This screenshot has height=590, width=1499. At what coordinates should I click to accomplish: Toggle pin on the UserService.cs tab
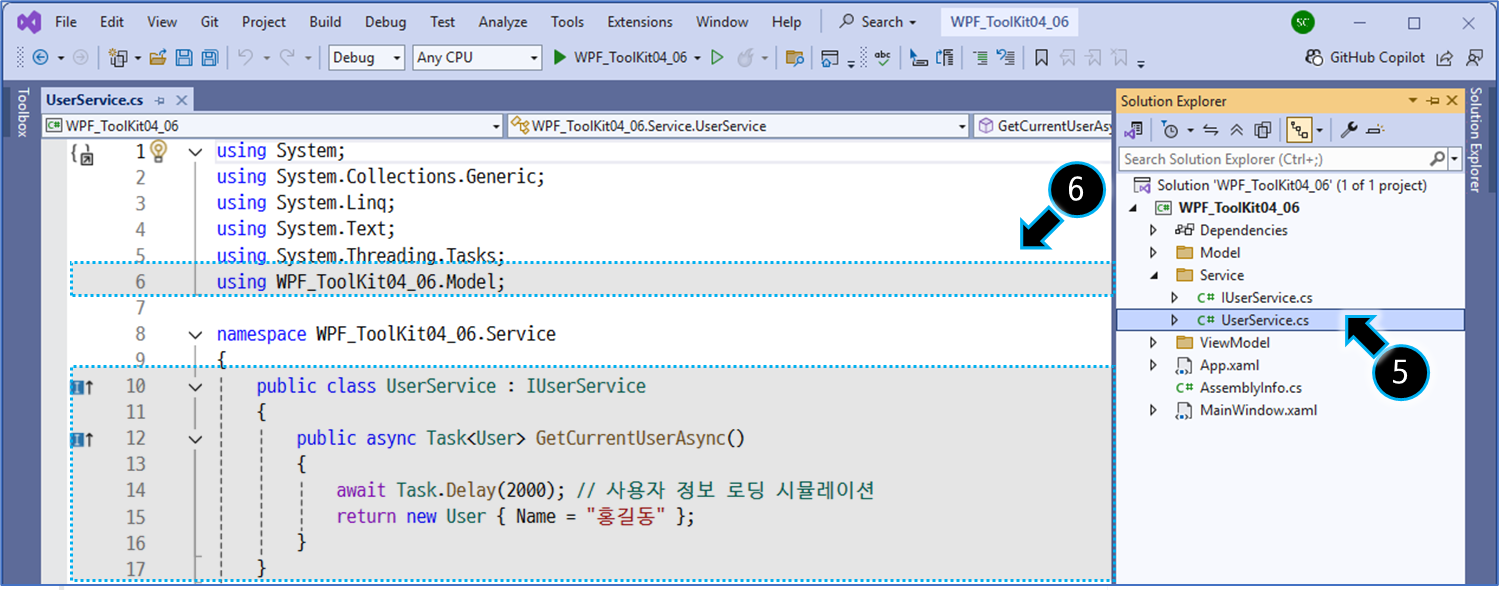point(160,101)
